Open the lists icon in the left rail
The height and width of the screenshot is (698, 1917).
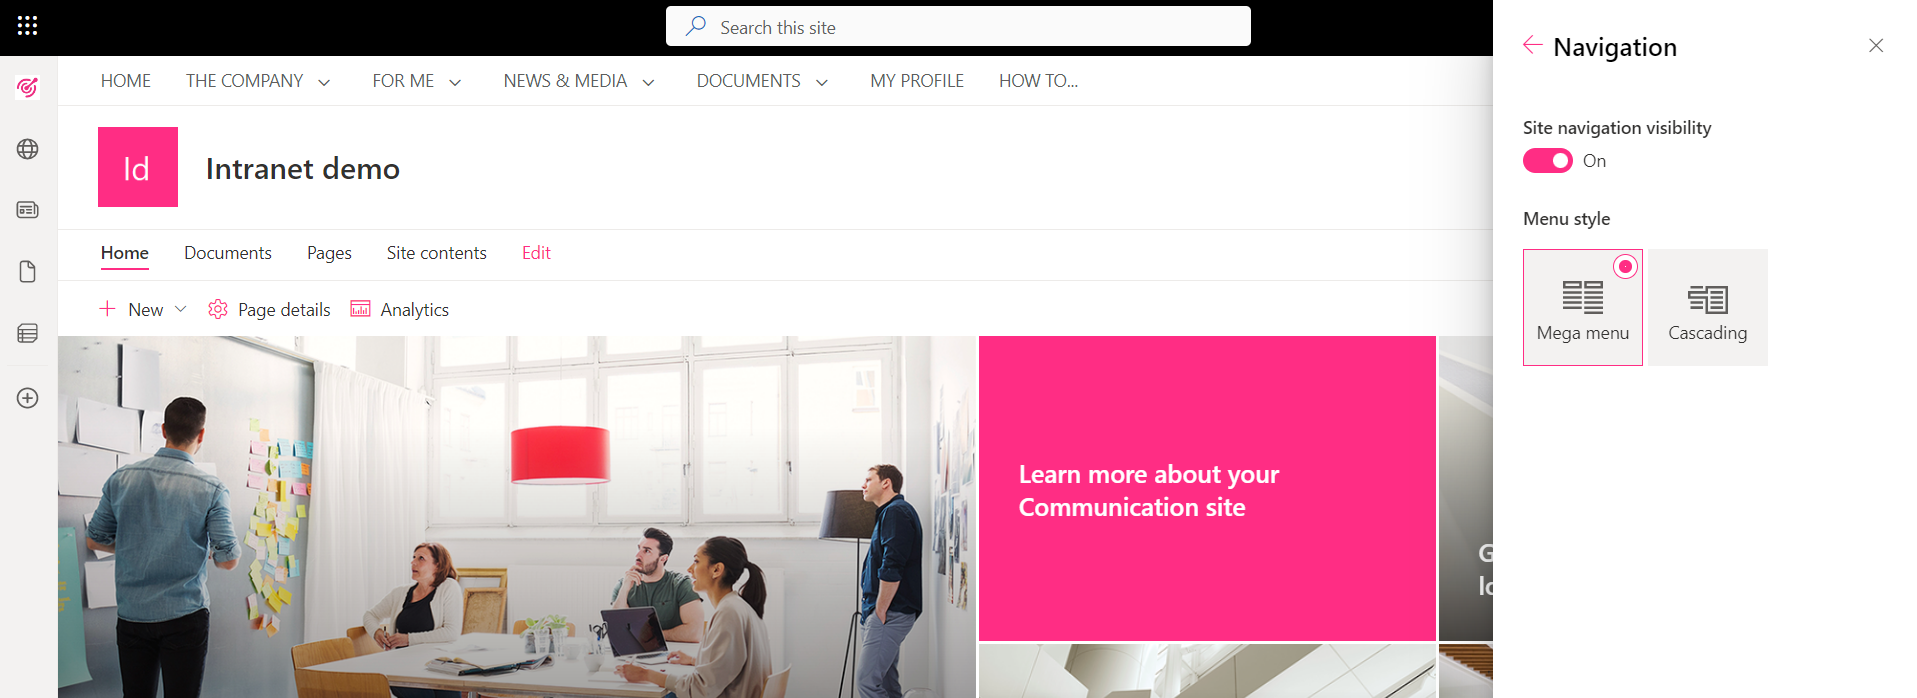click(28, 333)
